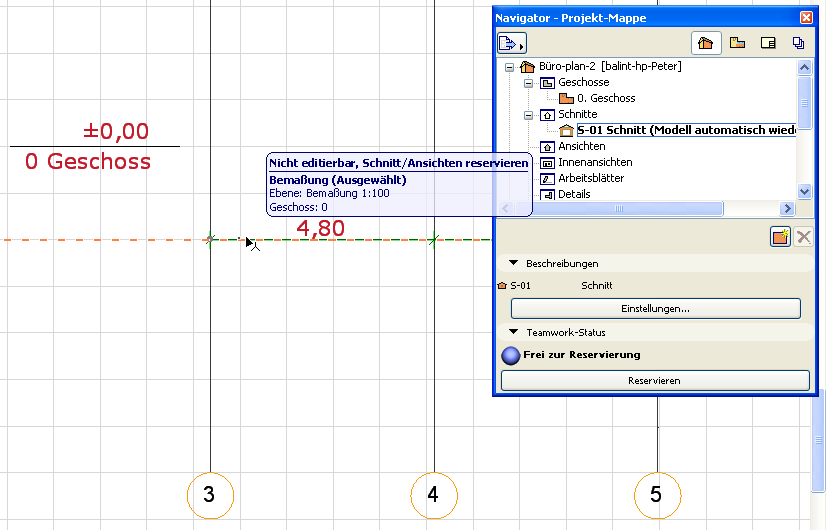This screenshot has height=530, width=826.
Task: Click the 0. Geschoss story icon
Action: tap(566, 99)
